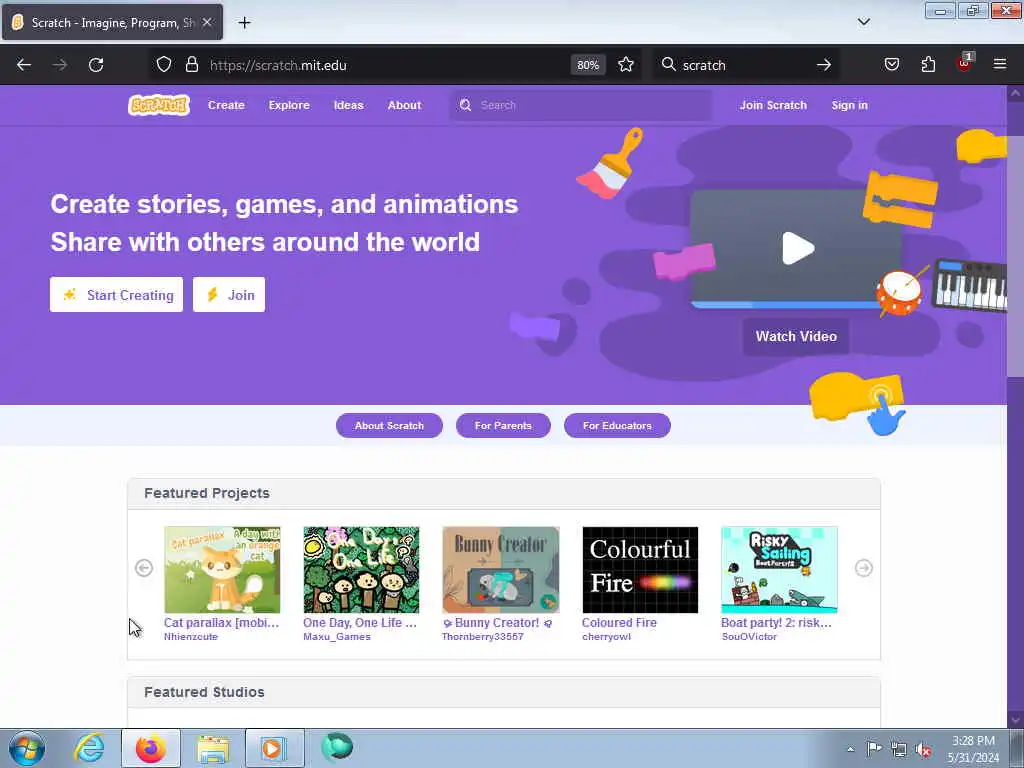Click the page vertical scrollbar thumb
1024x768 pixels.
[1015, 256]
